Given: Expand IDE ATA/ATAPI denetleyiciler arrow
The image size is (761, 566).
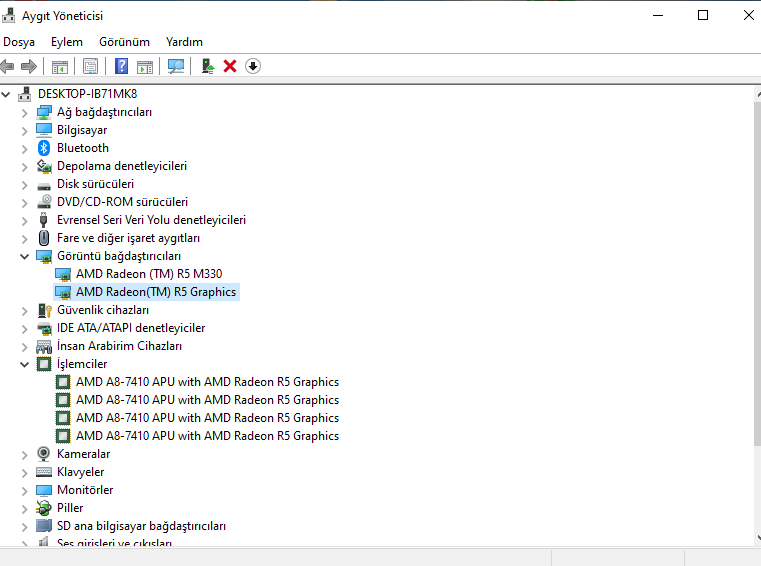Looking at the screenshot, I should pos(24,329).
